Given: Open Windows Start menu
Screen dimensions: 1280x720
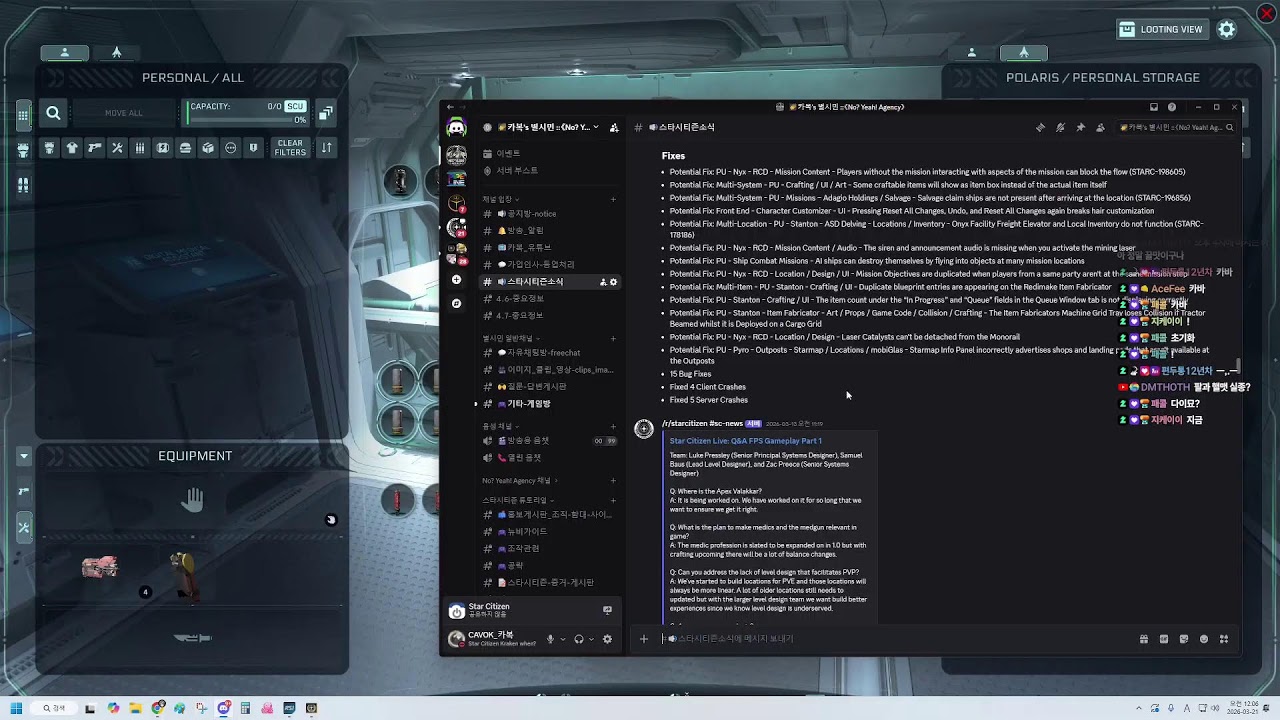Looking at the screenshot, I should (x=16, y=708).
